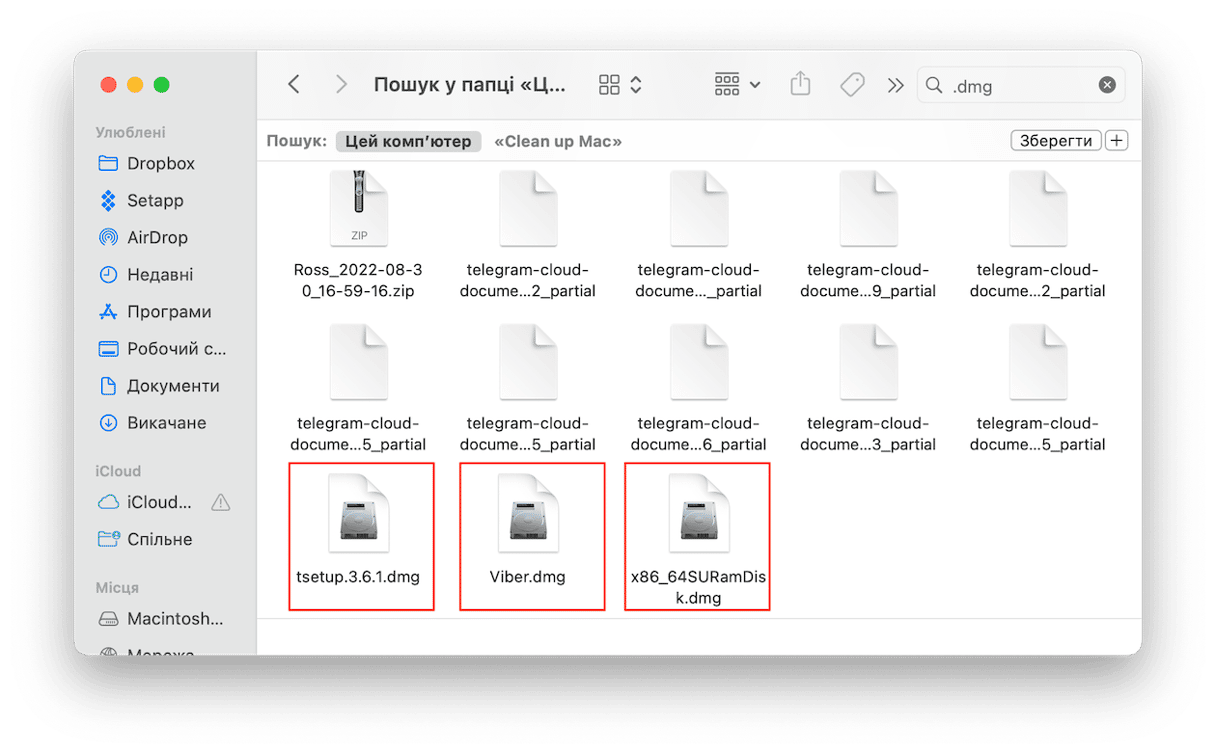Select the «Цей комп'ютер» search scope
Screen dimensions: 1216x753
[x=408, y=141]
